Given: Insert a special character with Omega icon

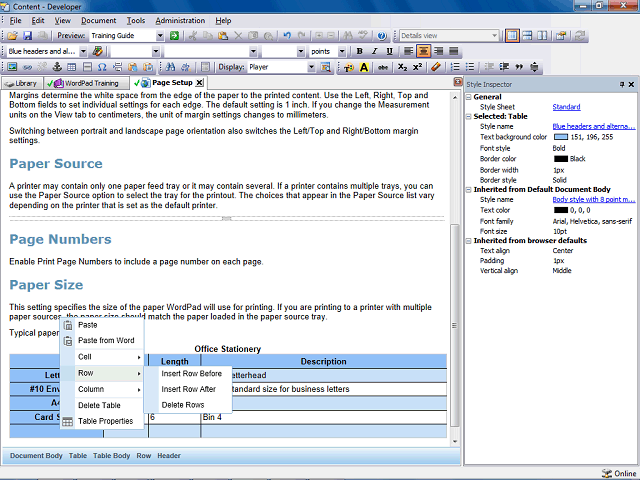Looking at the screenshot, I should click(x=102, y=67).
